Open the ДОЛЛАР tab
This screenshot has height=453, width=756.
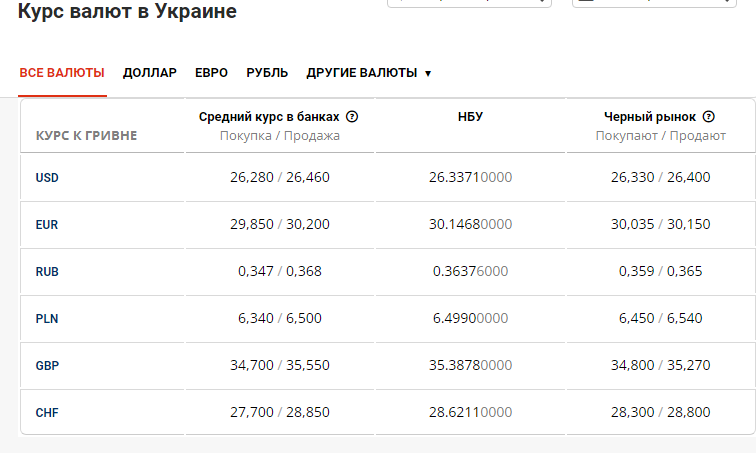[150, 73]
